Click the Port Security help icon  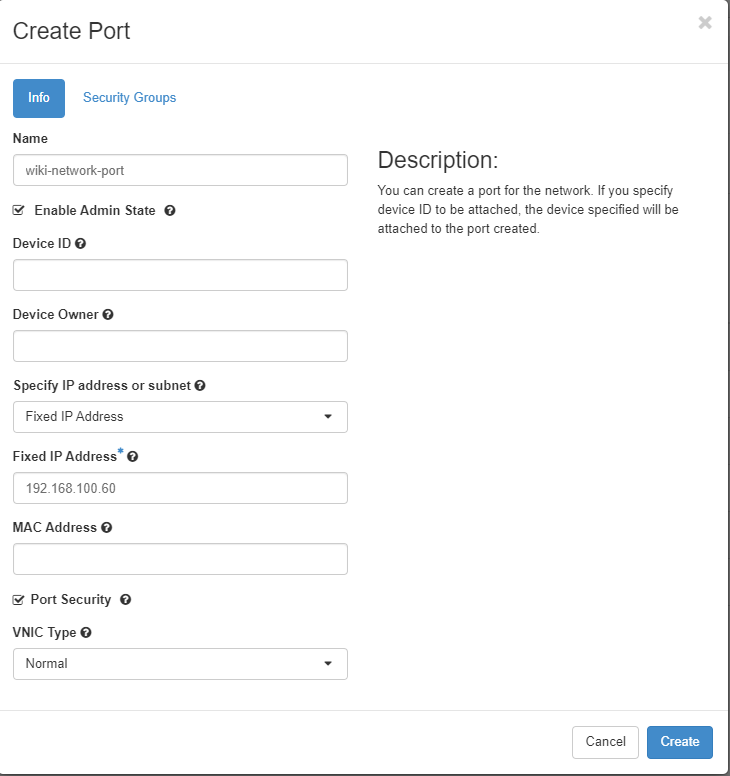pos(125,600)
